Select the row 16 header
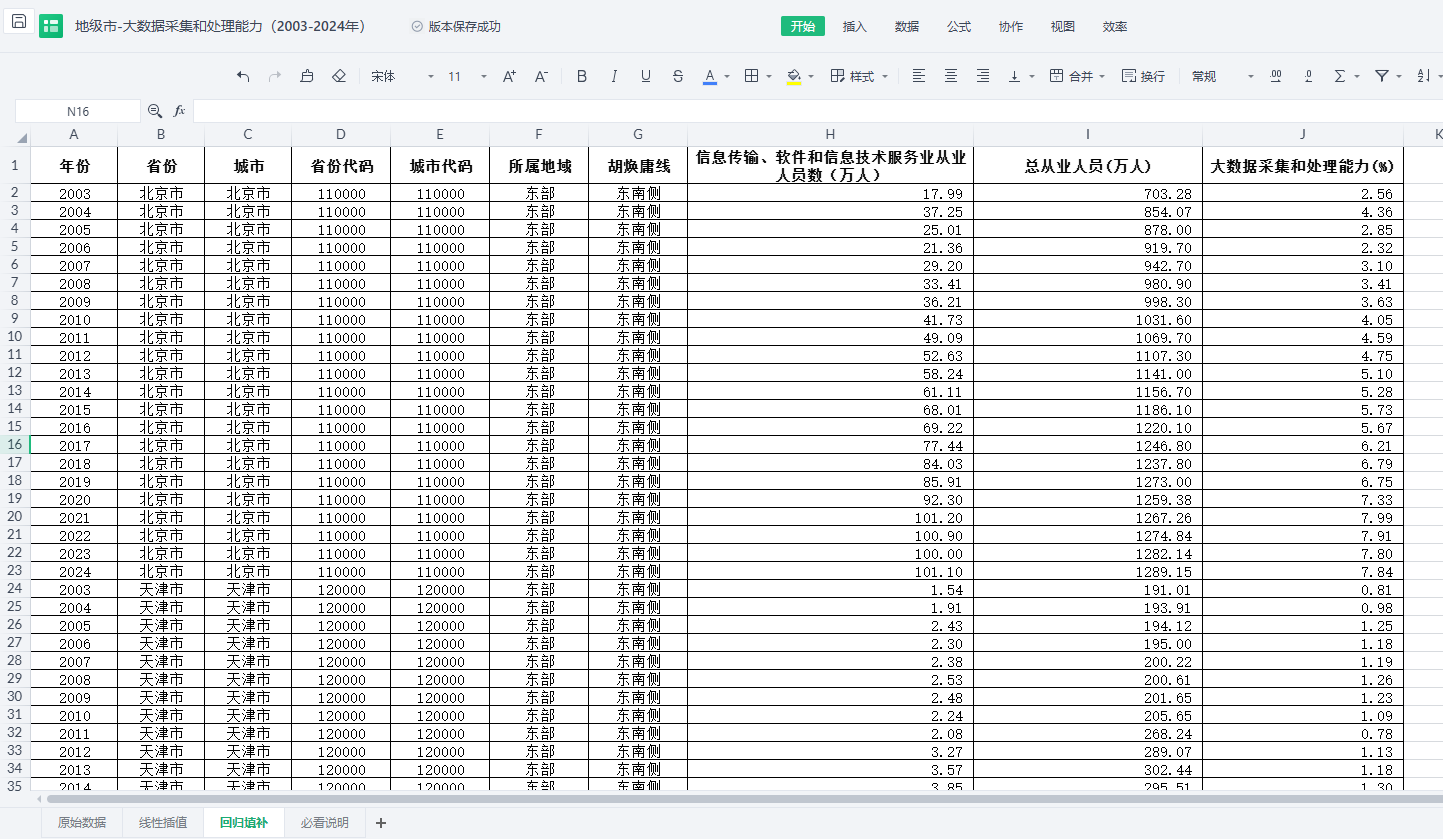The width and height of the screenshot is (1443, 839). point(15,445)
